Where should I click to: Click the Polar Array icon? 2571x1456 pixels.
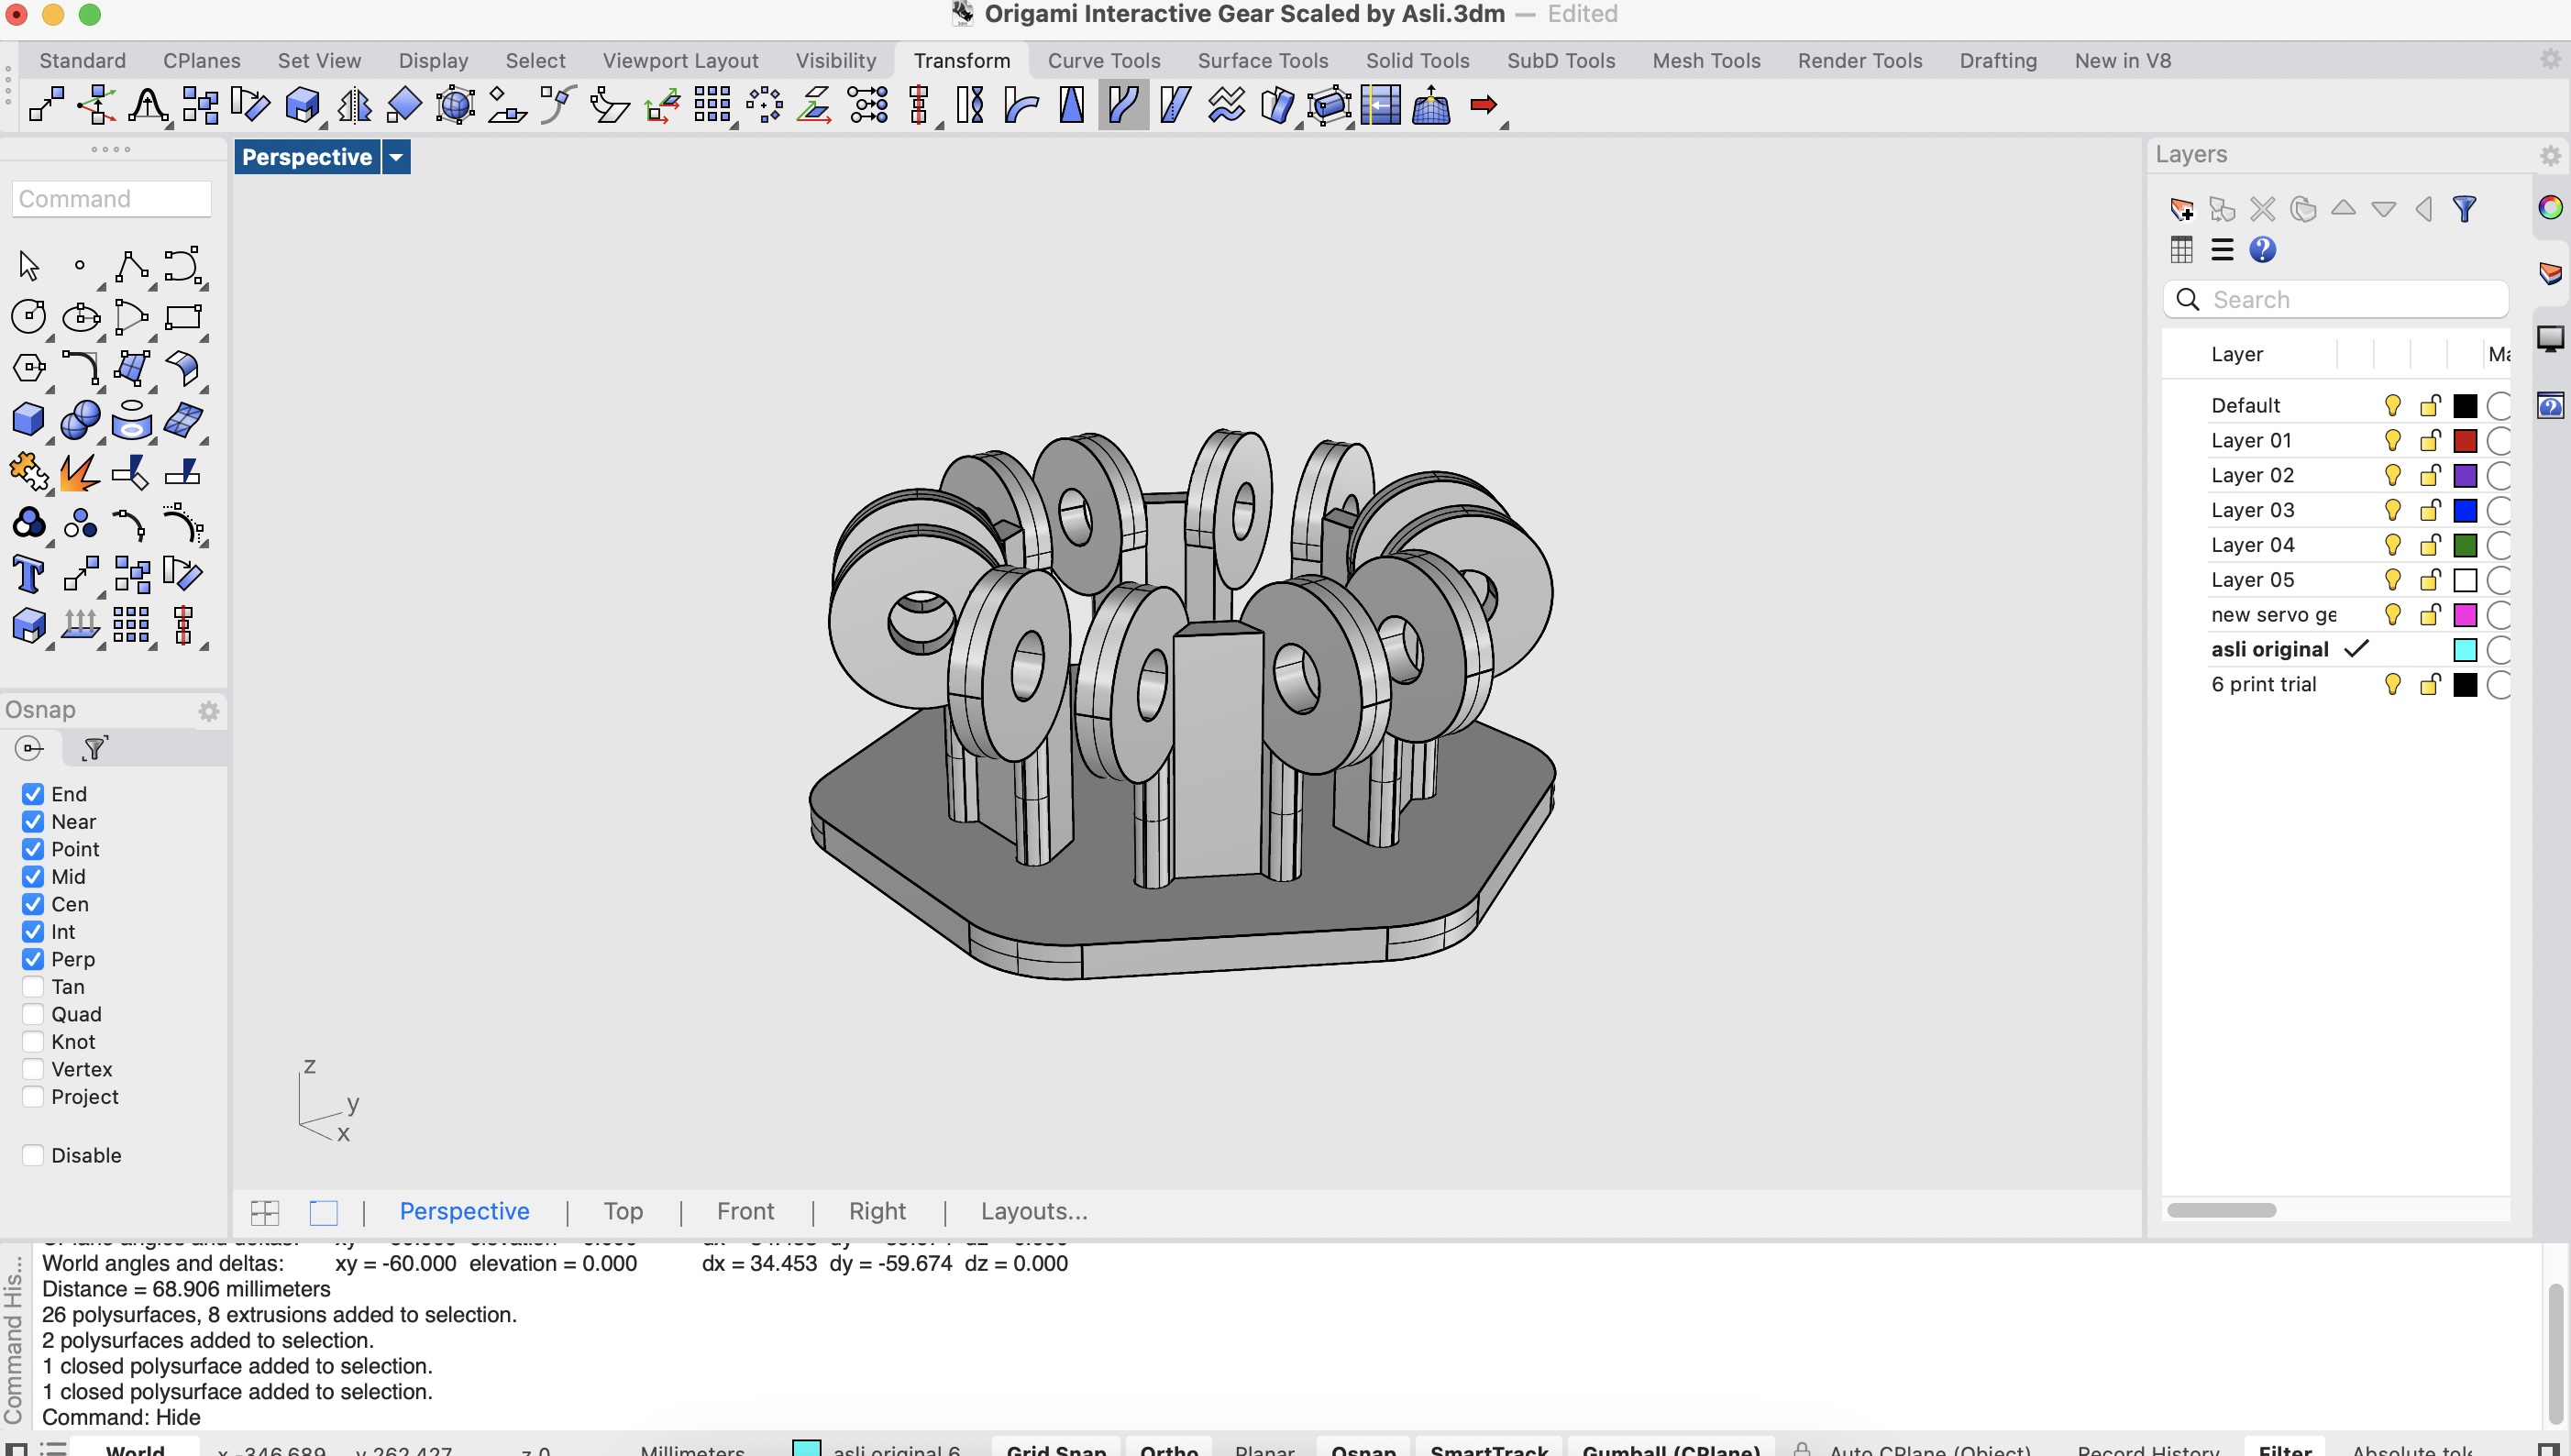pos(764,104)
